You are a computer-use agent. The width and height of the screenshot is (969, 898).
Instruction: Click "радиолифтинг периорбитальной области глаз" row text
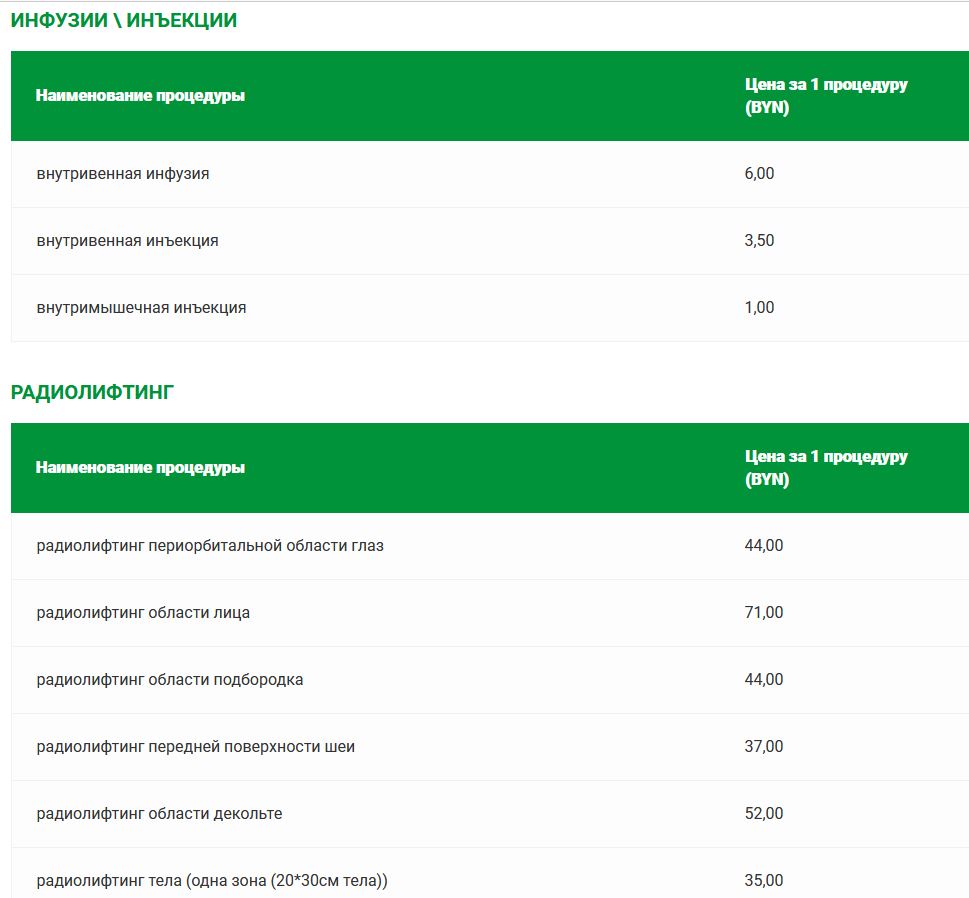pyautogui.click(x=210, y=546)
